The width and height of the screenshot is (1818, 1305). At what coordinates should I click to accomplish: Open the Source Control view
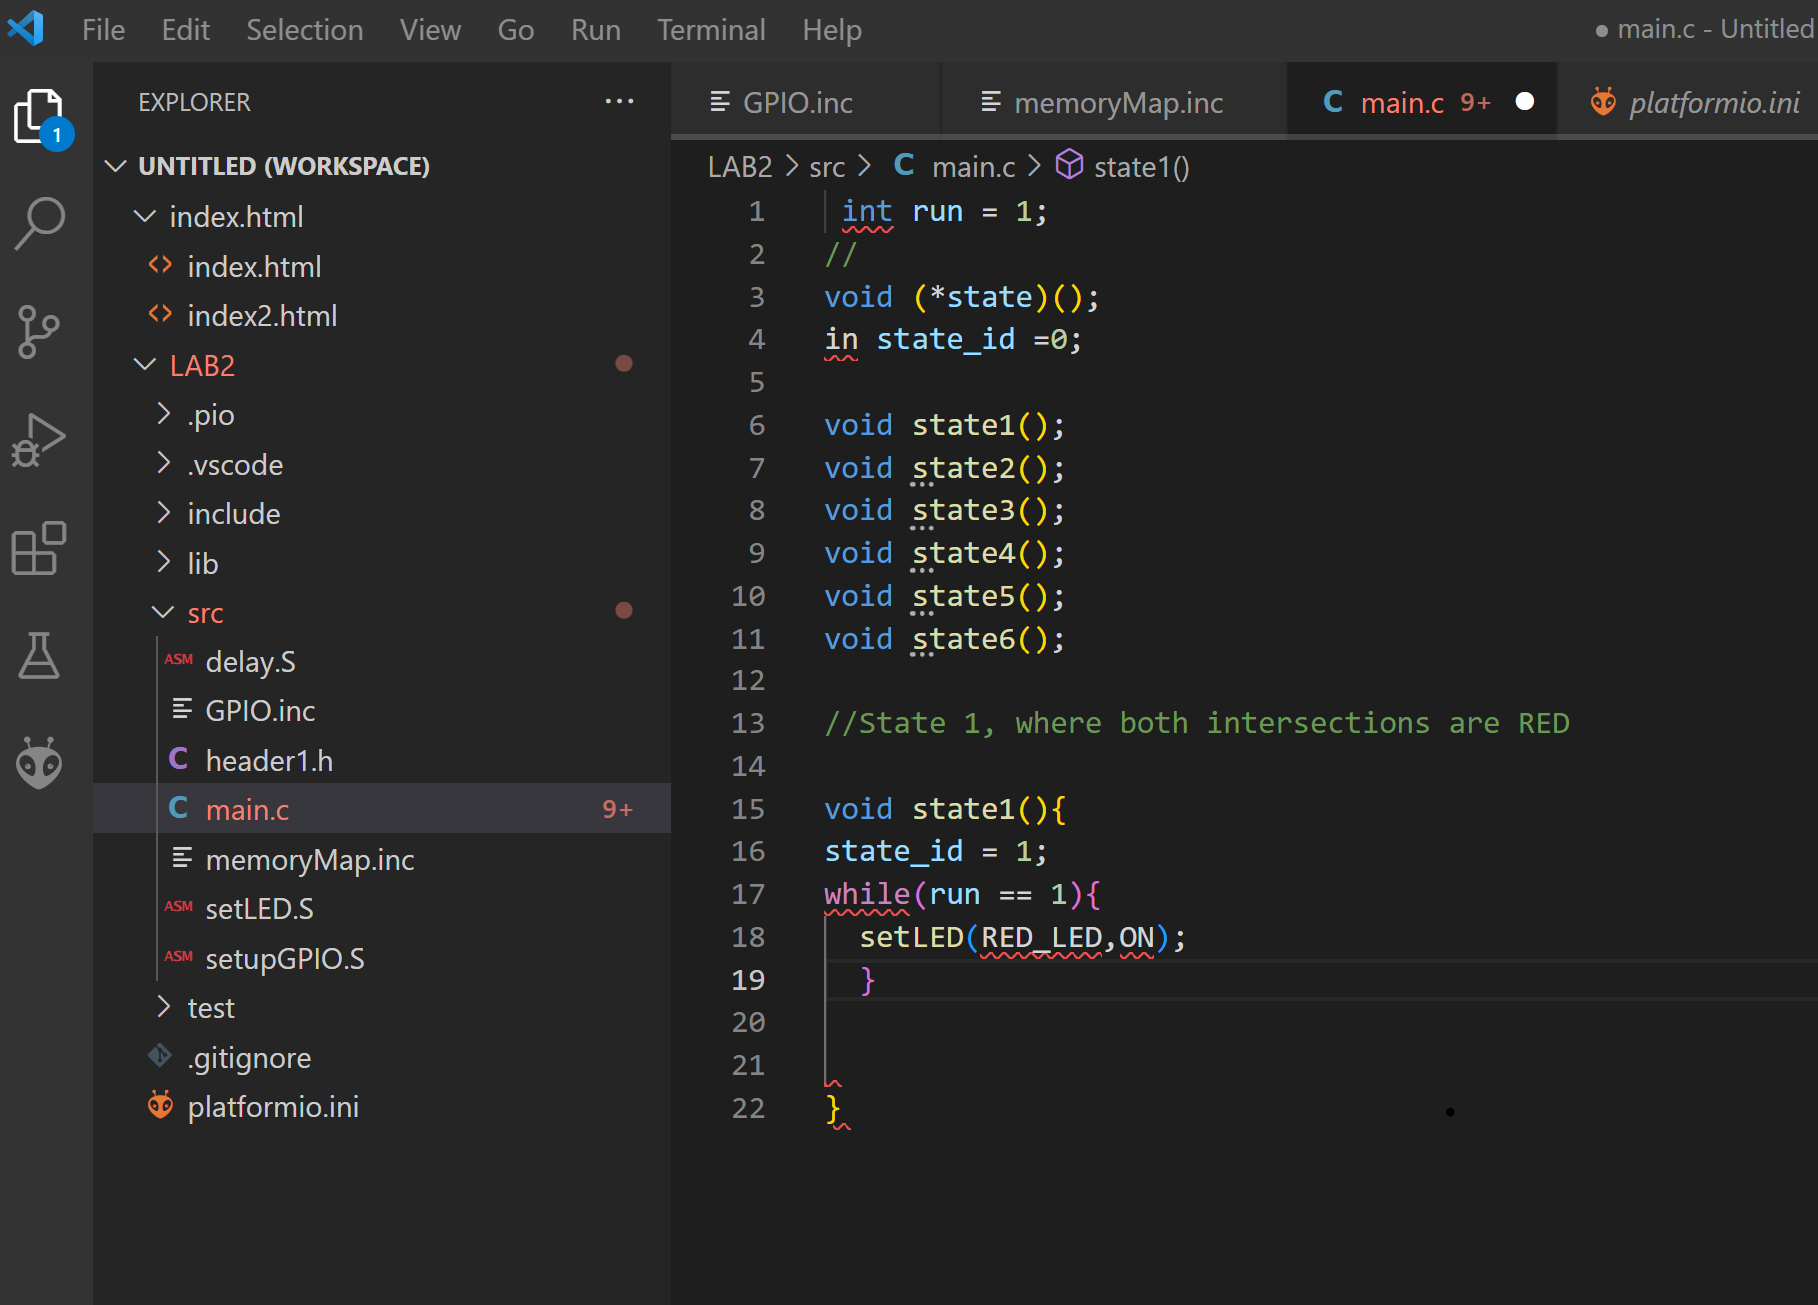coord(40,331)
